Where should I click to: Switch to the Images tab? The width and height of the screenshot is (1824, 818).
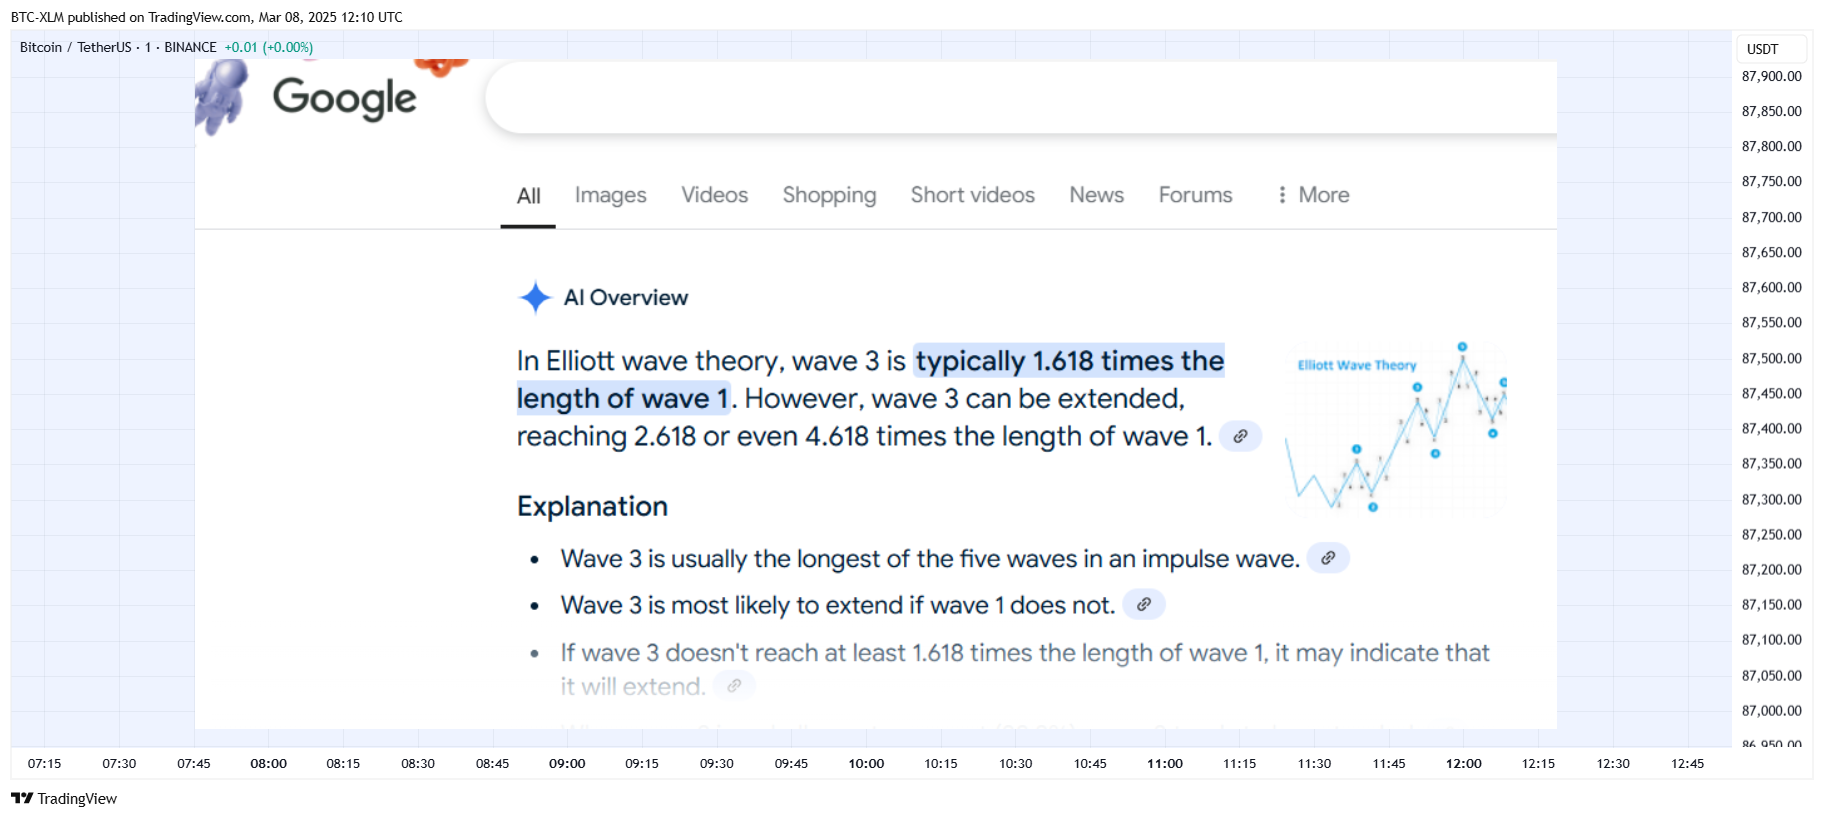610,195
